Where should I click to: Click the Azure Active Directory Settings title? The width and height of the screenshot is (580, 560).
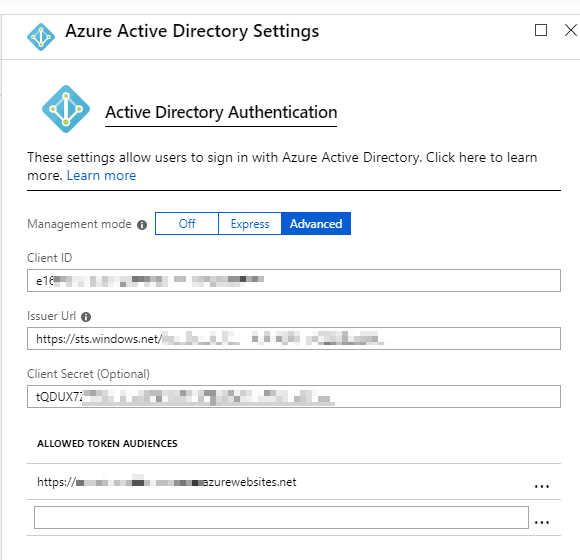[x=192, y=31]
